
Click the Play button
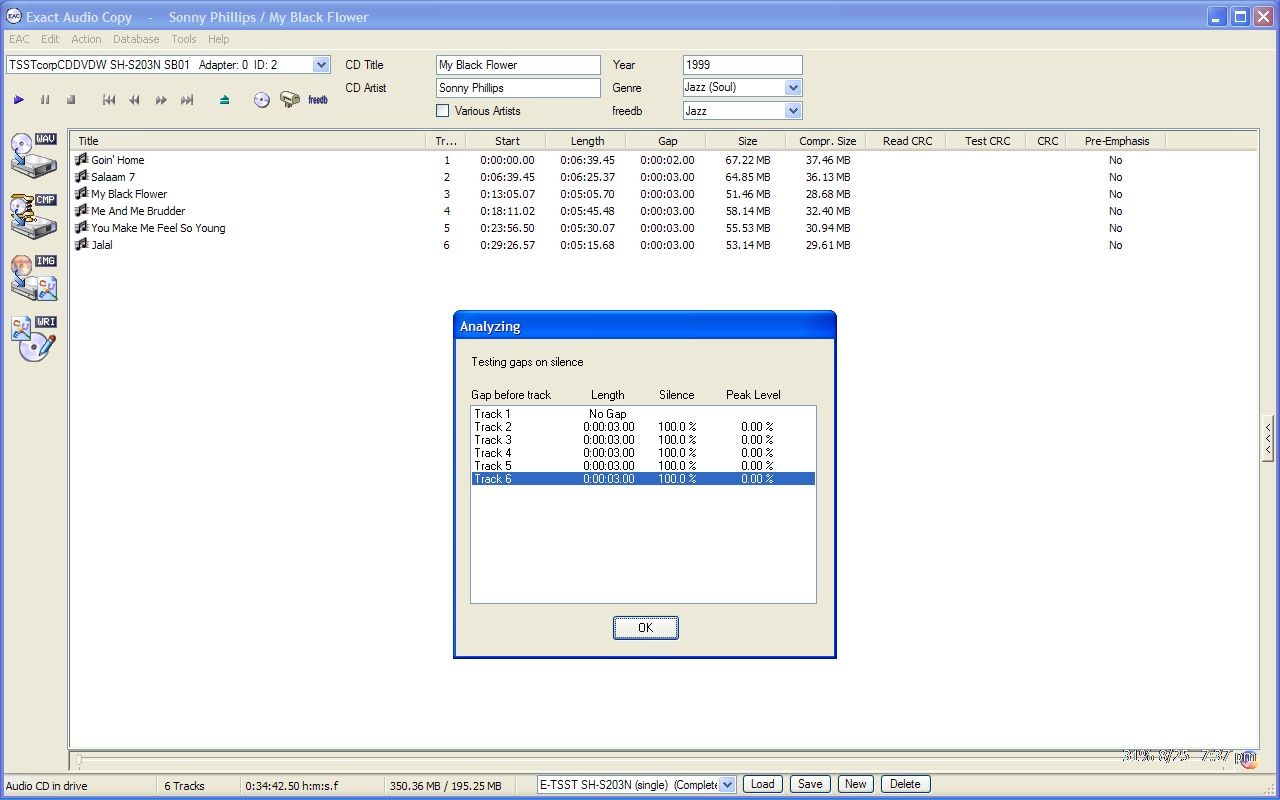18,100
